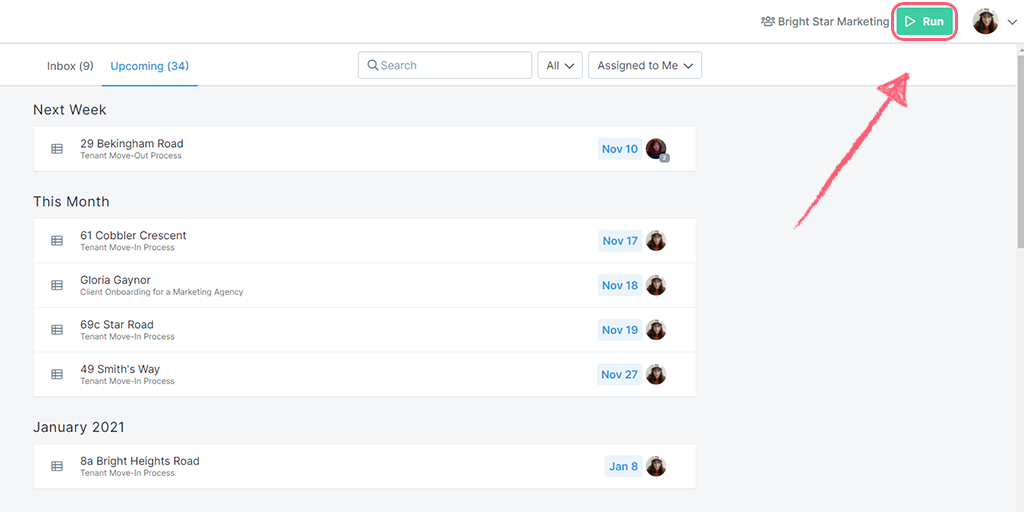
Task: Click the checklist icon beside 29 Bekingham Road
Action: click(57, 149)
